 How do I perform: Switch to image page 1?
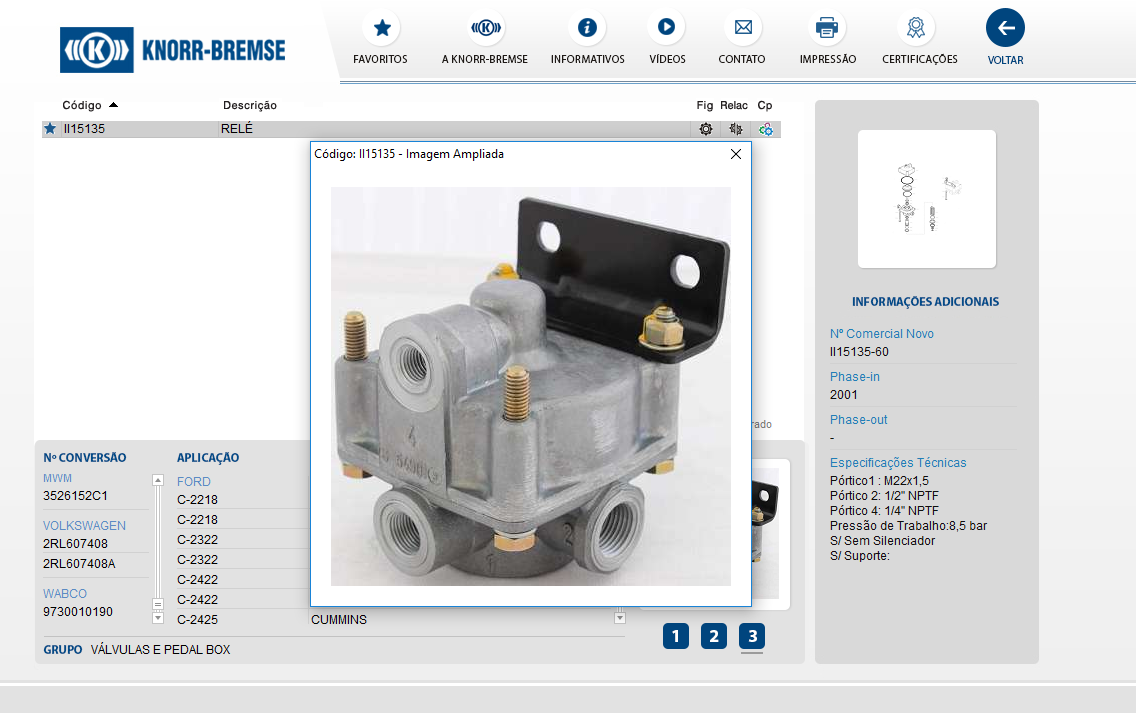coord(675,636)
